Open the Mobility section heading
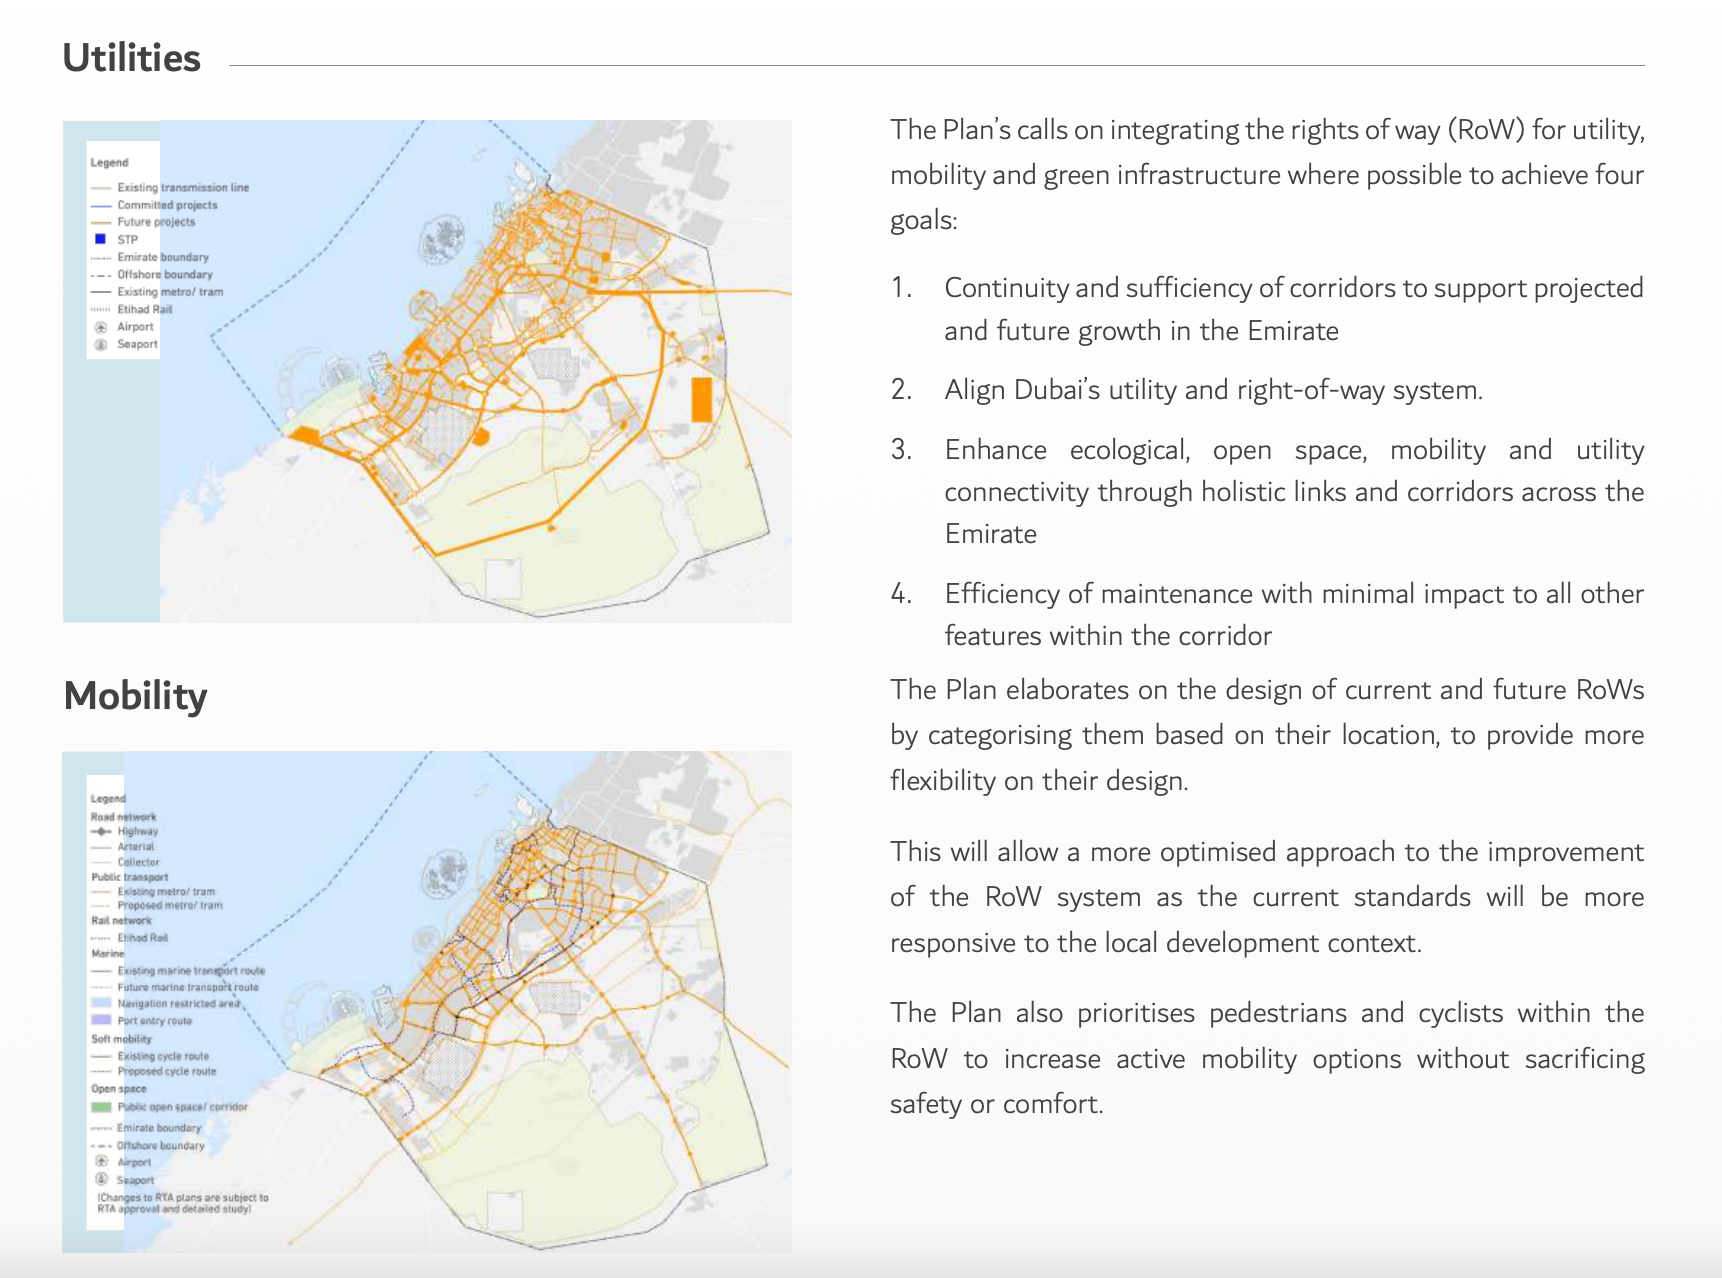This screenshot has width=1722, height=1278. pyautogui.click(x=134, y=697)
